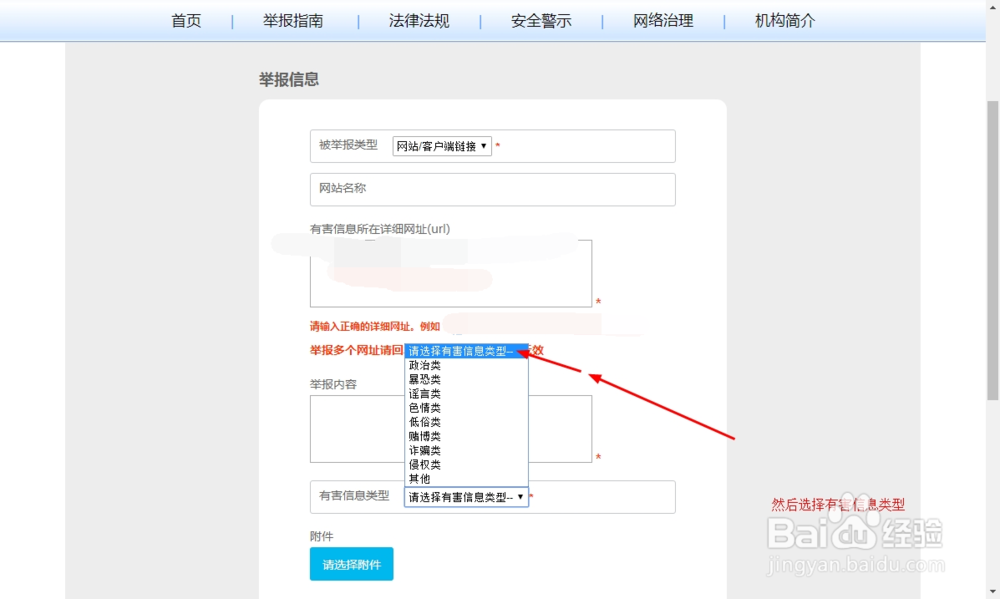This screenshot has height=599, width=1000.
Task: Open the 网站/客户端链接 type selector arrow
Action: tap(484, 145)
